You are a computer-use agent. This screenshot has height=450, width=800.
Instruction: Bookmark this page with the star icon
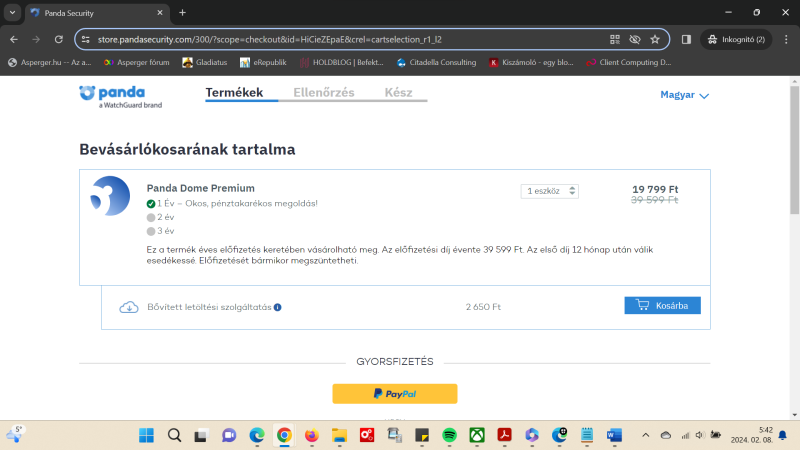(655, 39)
